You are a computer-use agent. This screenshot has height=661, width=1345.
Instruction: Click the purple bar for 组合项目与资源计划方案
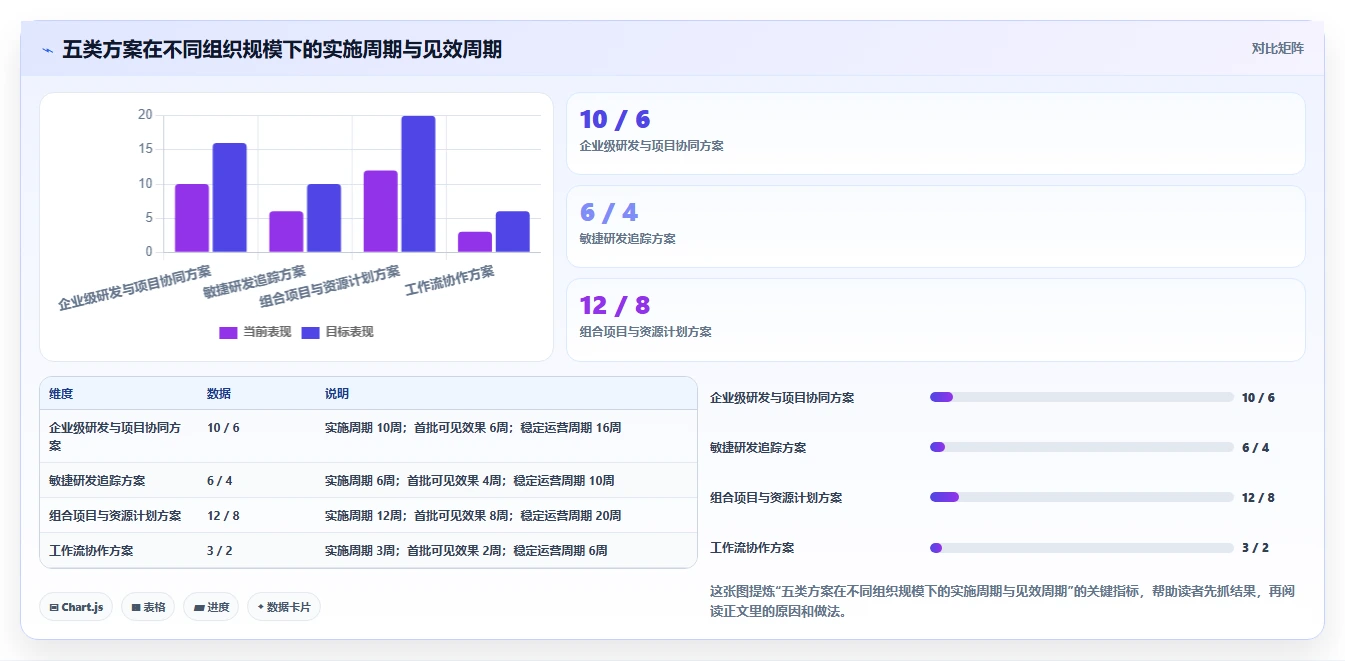click(x=381, y=211)
